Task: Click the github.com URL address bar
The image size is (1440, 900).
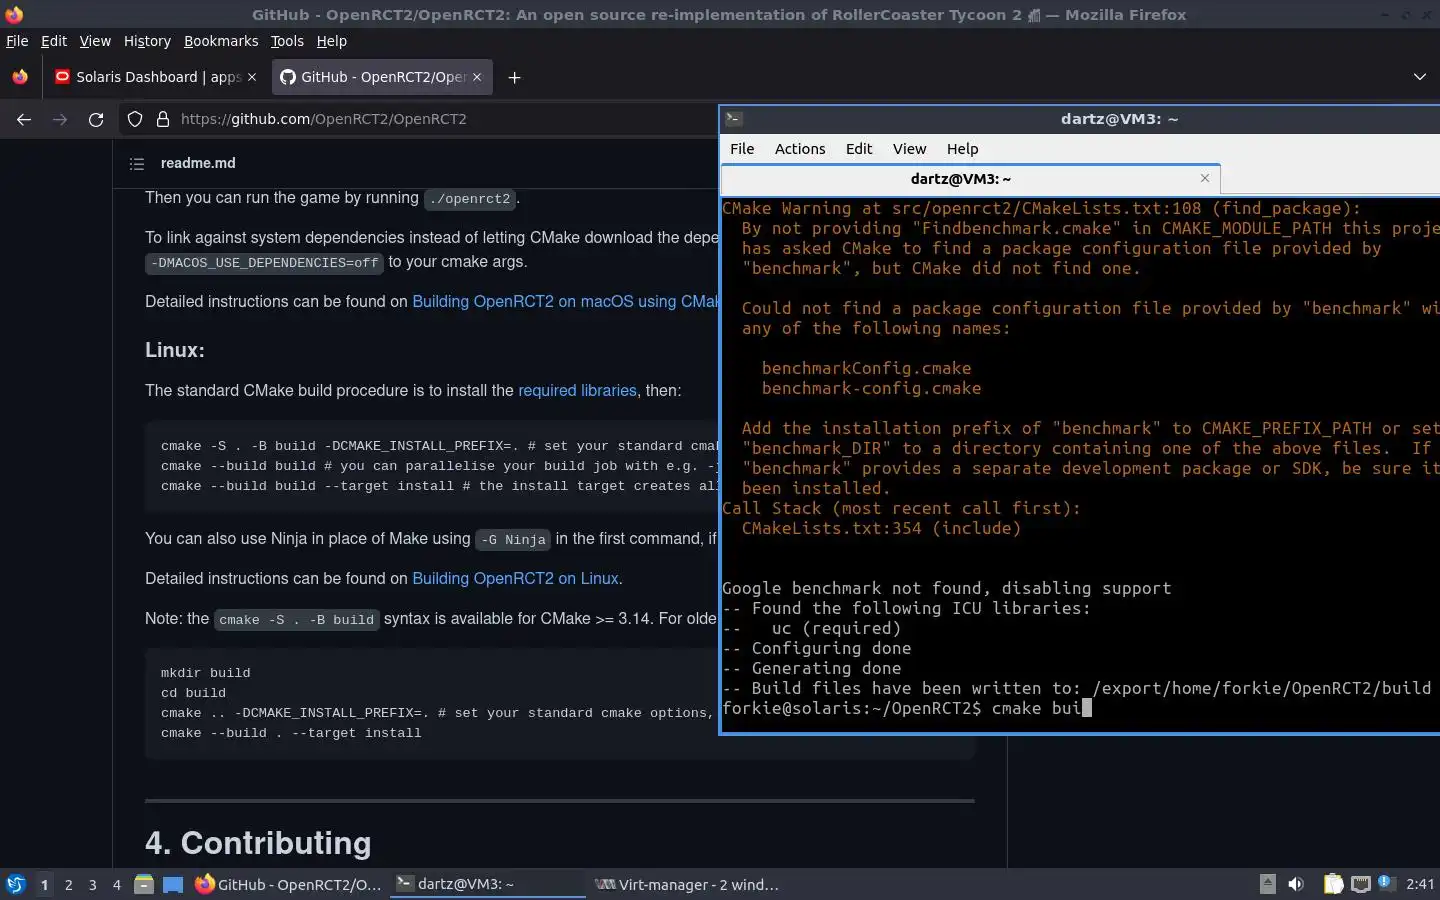Action: point(323,119)
